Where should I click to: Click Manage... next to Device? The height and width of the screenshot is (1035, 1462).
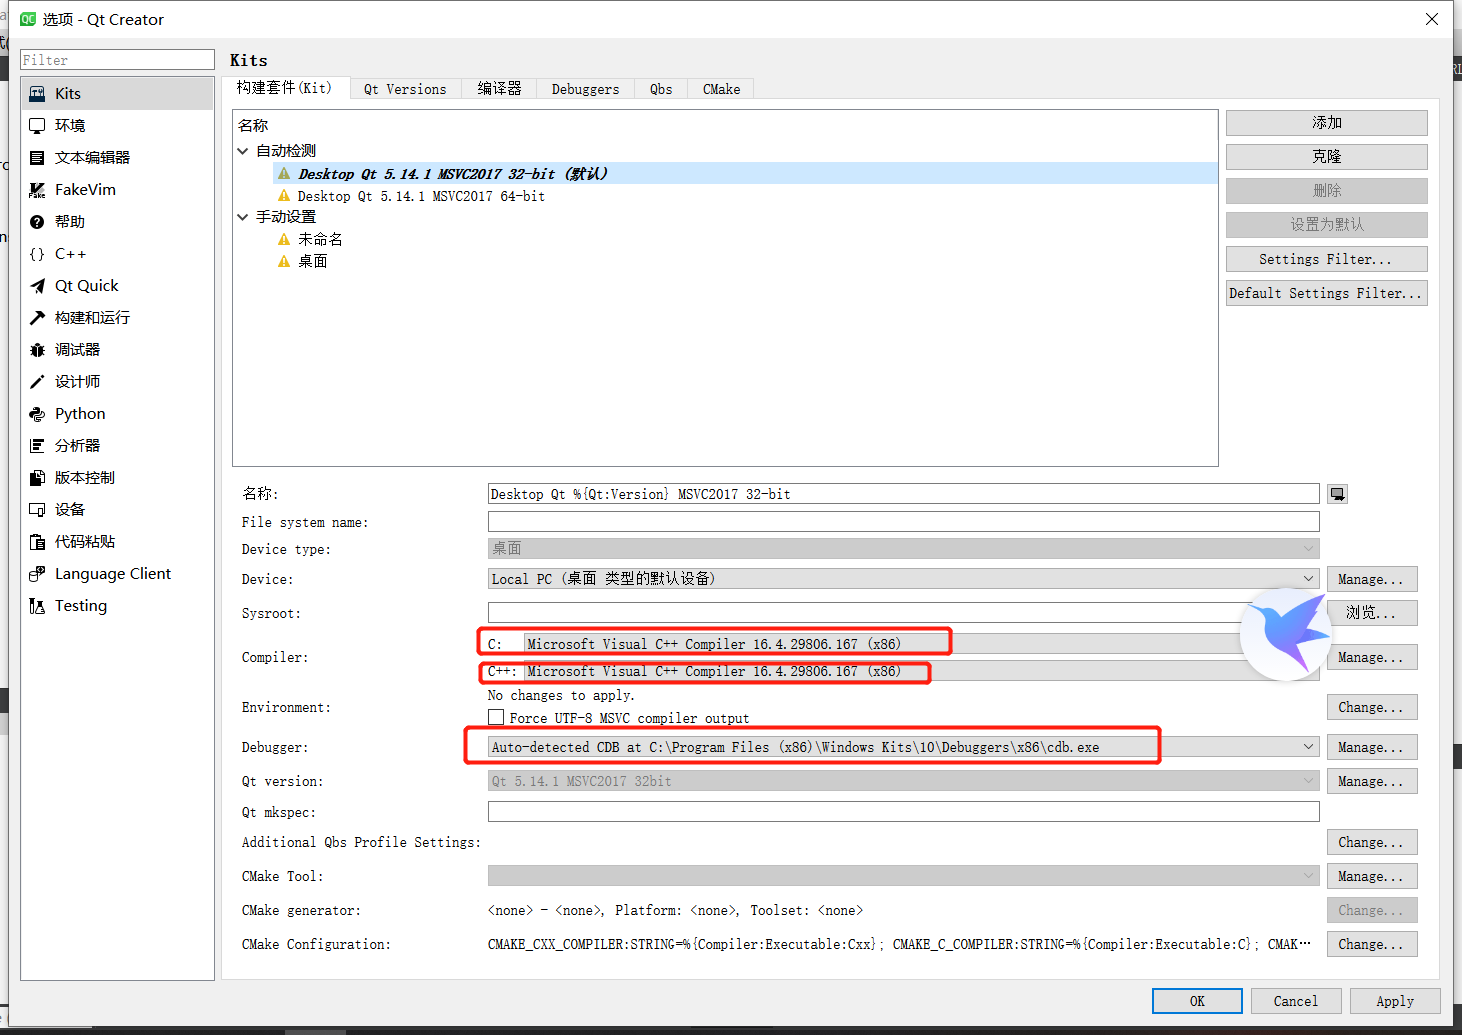coord(1372,579)
